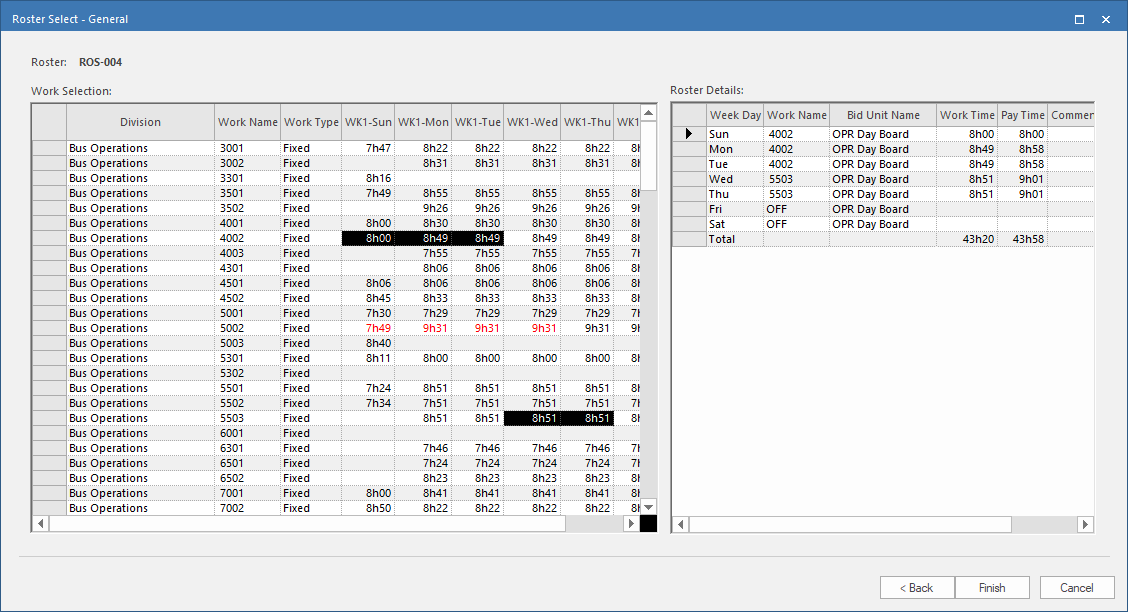Select the highlighted 8h00 cell for work 4002
Image resolution: width=1128 pixels, height=612 pixels.
pyautogui.click(x=368, y=238)
